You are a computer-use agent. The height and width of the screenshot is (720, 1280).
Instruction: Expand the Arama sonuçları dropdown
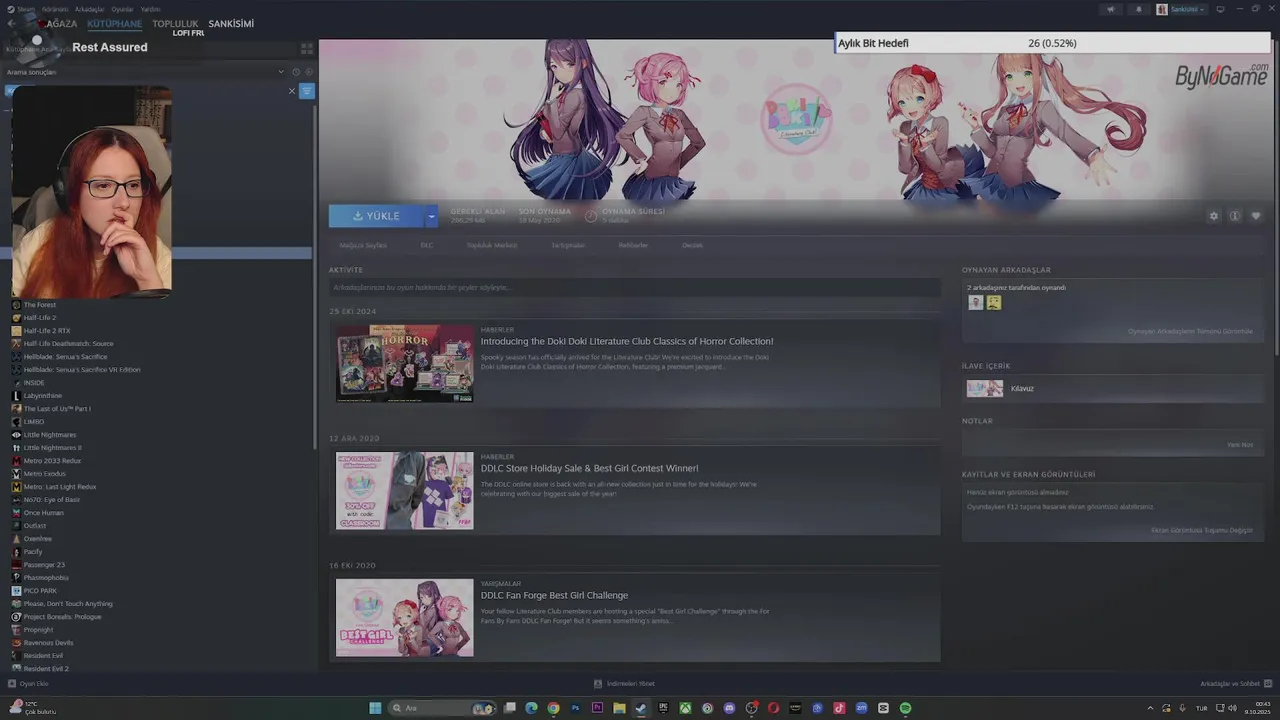(281, 72)
